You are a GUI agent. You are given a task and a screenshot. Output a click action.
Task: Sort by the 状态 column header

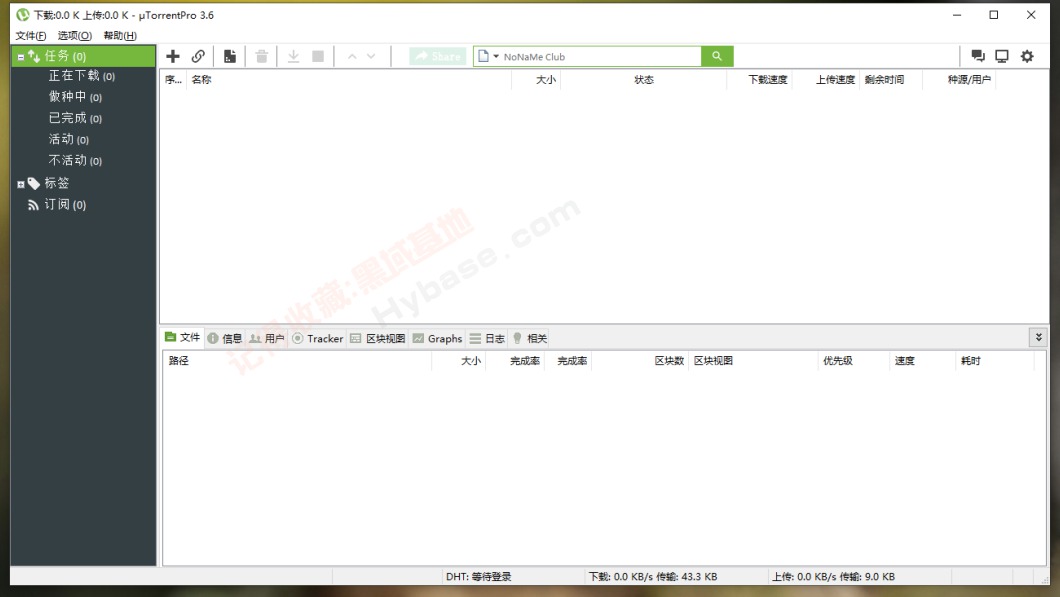click(643, 80)
